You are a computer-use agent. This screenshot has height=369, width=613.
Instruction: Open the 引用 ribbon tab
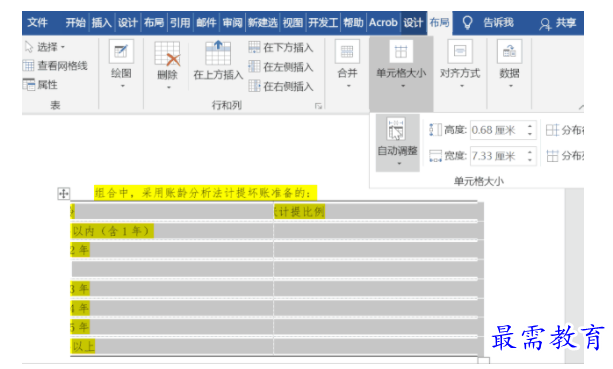pyautogui.click(x=180, y=23)
